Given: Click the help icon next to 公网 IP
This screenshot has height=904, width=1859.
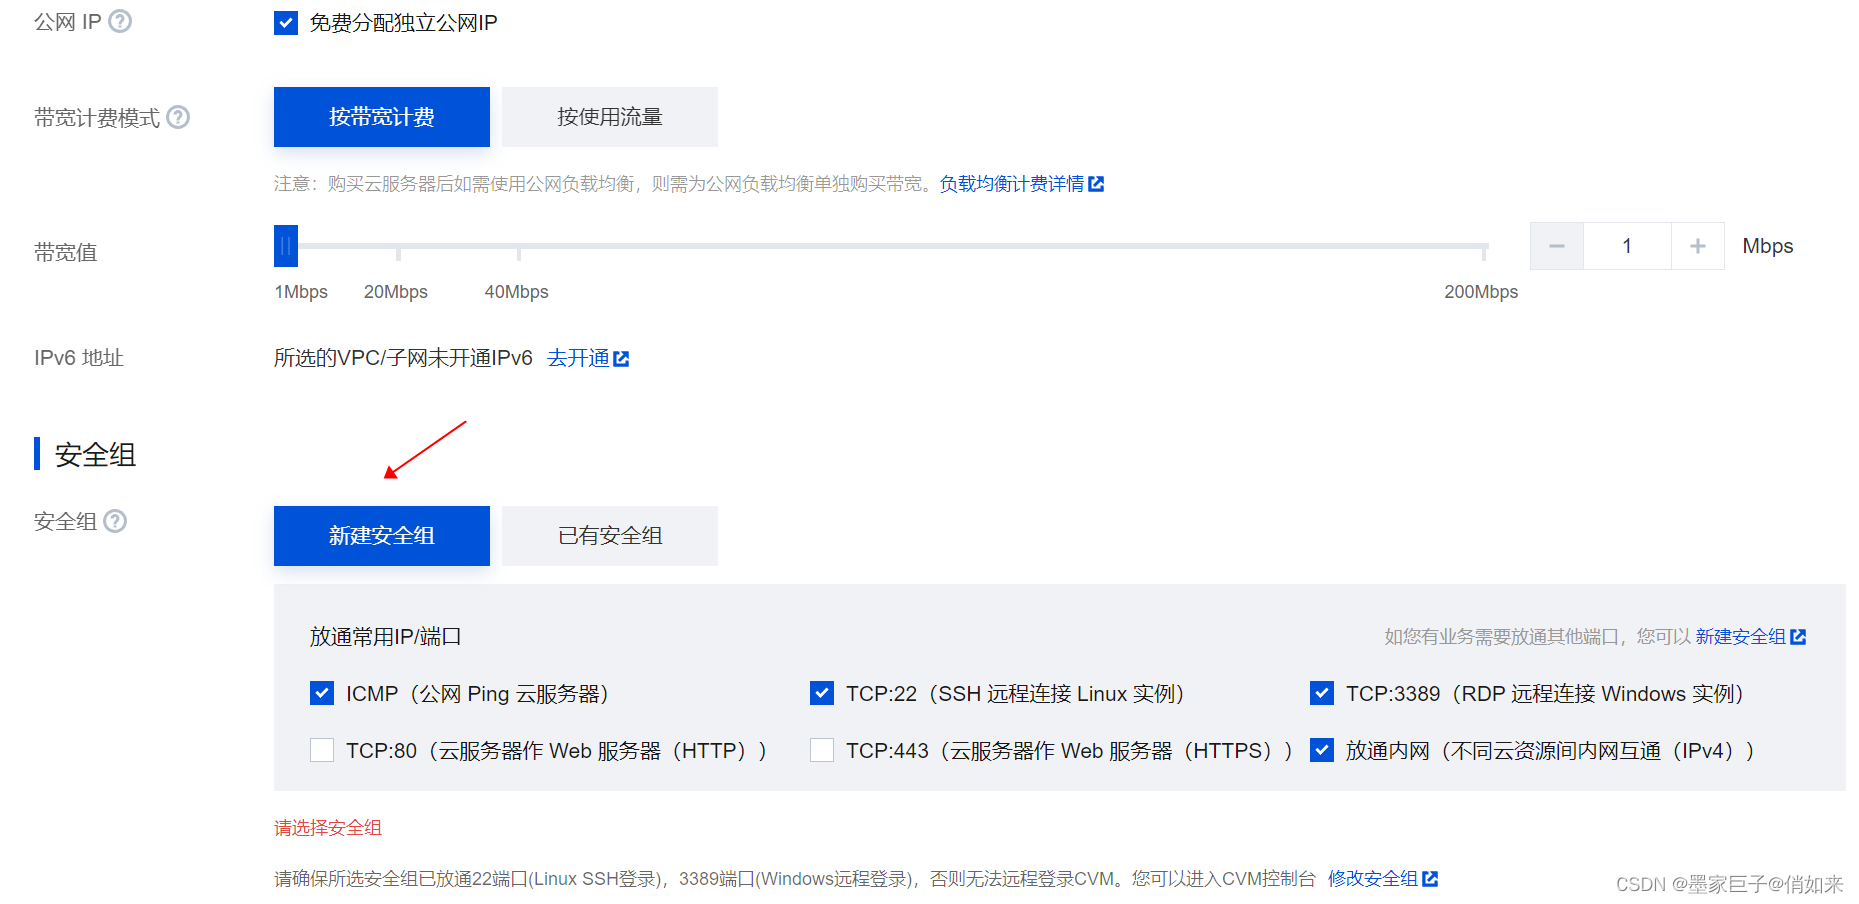Looking at the screenshot, I should 120,20.
